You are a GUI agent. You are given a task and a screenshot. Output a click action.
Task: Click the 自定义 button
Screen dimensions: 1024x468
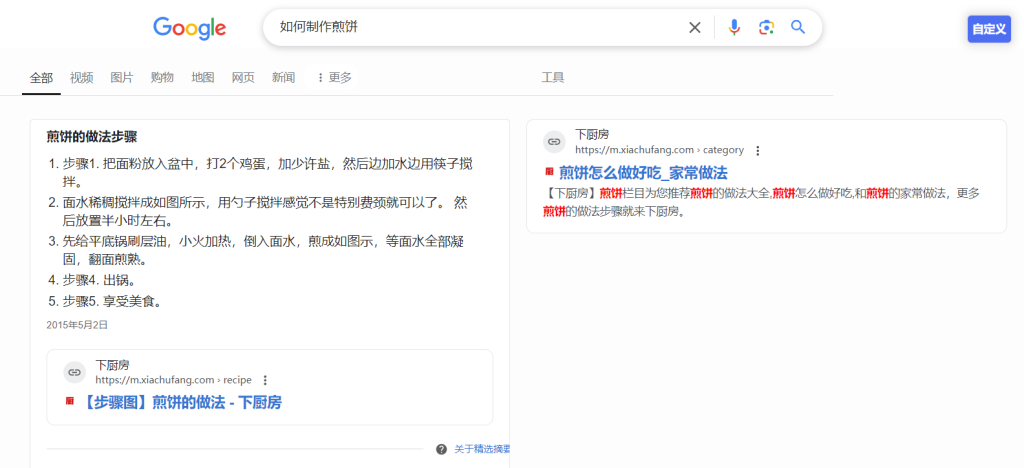(x=989, y=29)
